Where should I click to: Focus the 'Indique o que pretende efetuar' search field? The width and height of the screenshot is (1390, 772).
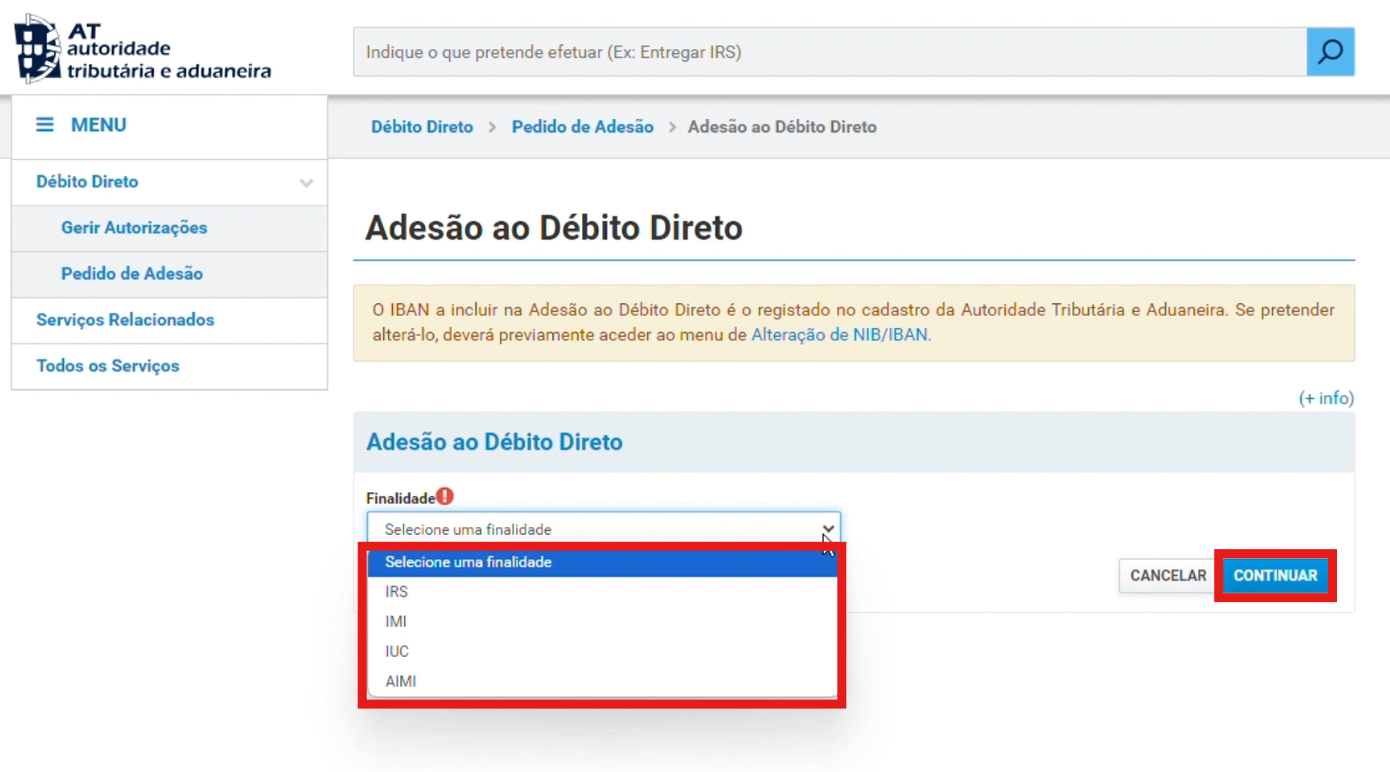[830, 52]
